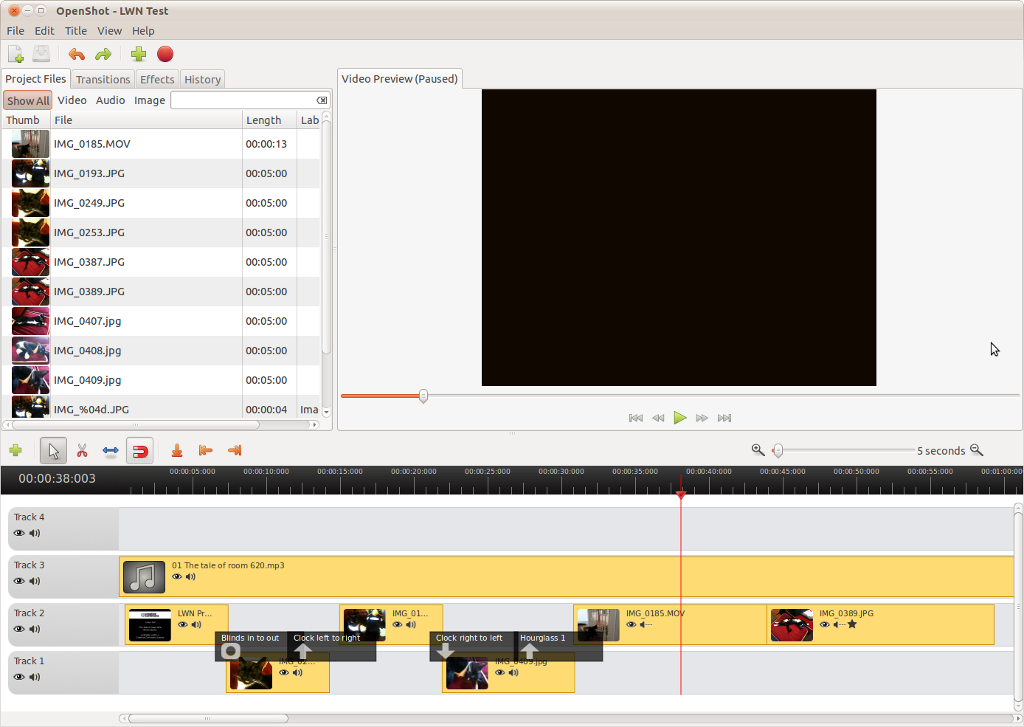
Task: Add a new track with green plus
Action: click(15, 451)
